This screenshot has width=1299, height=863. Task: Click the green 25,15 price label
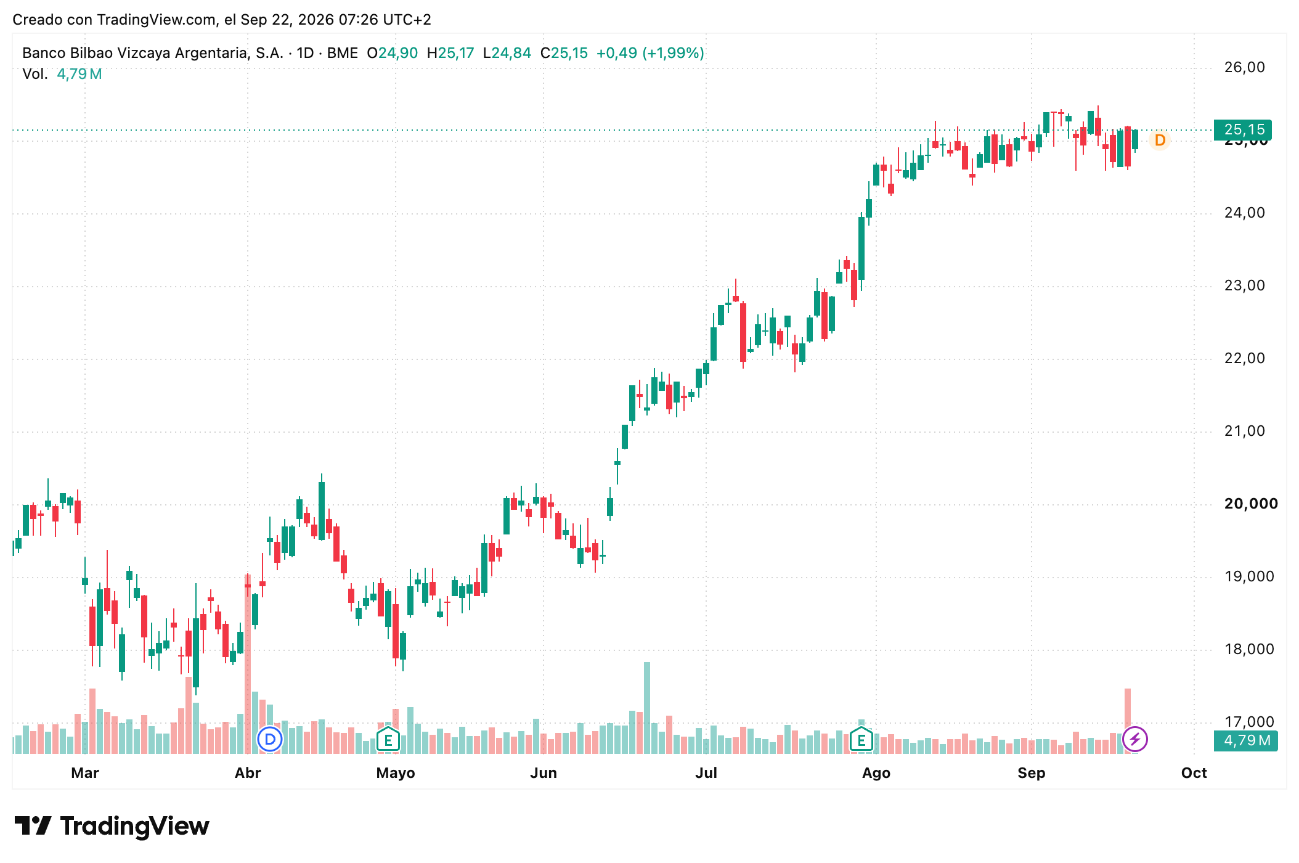[x=1245, y=130]
